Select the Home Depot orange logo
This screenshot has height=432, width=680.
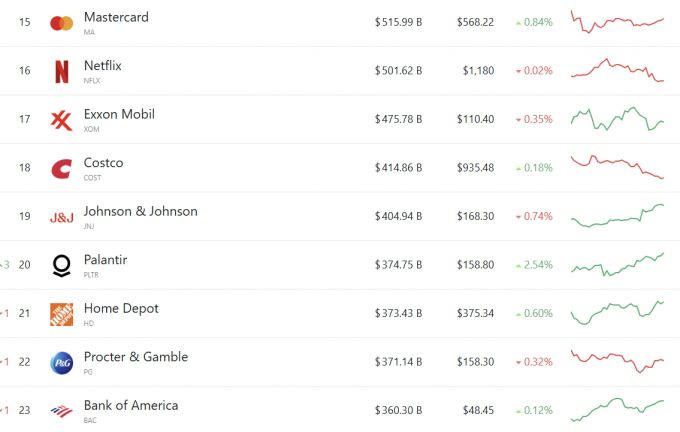click(x=61, y=314)
